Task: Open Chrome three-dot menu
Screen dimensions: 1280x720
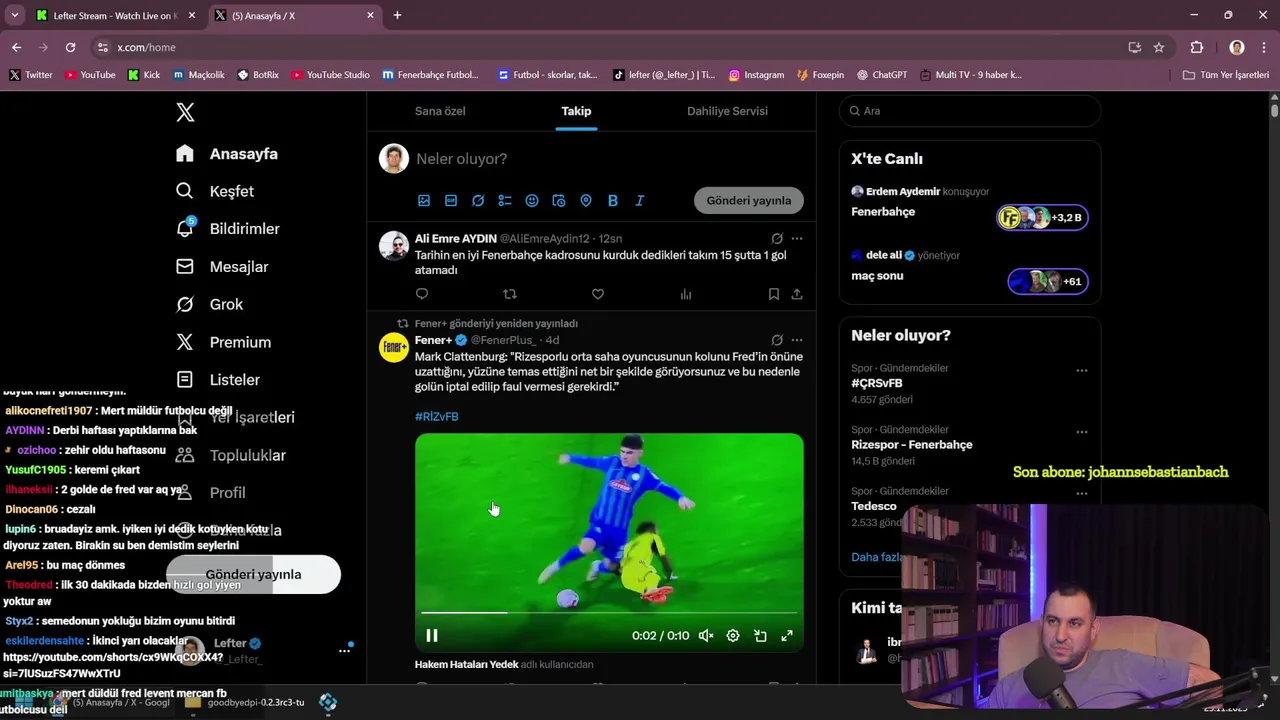Action: point(1263,47)
